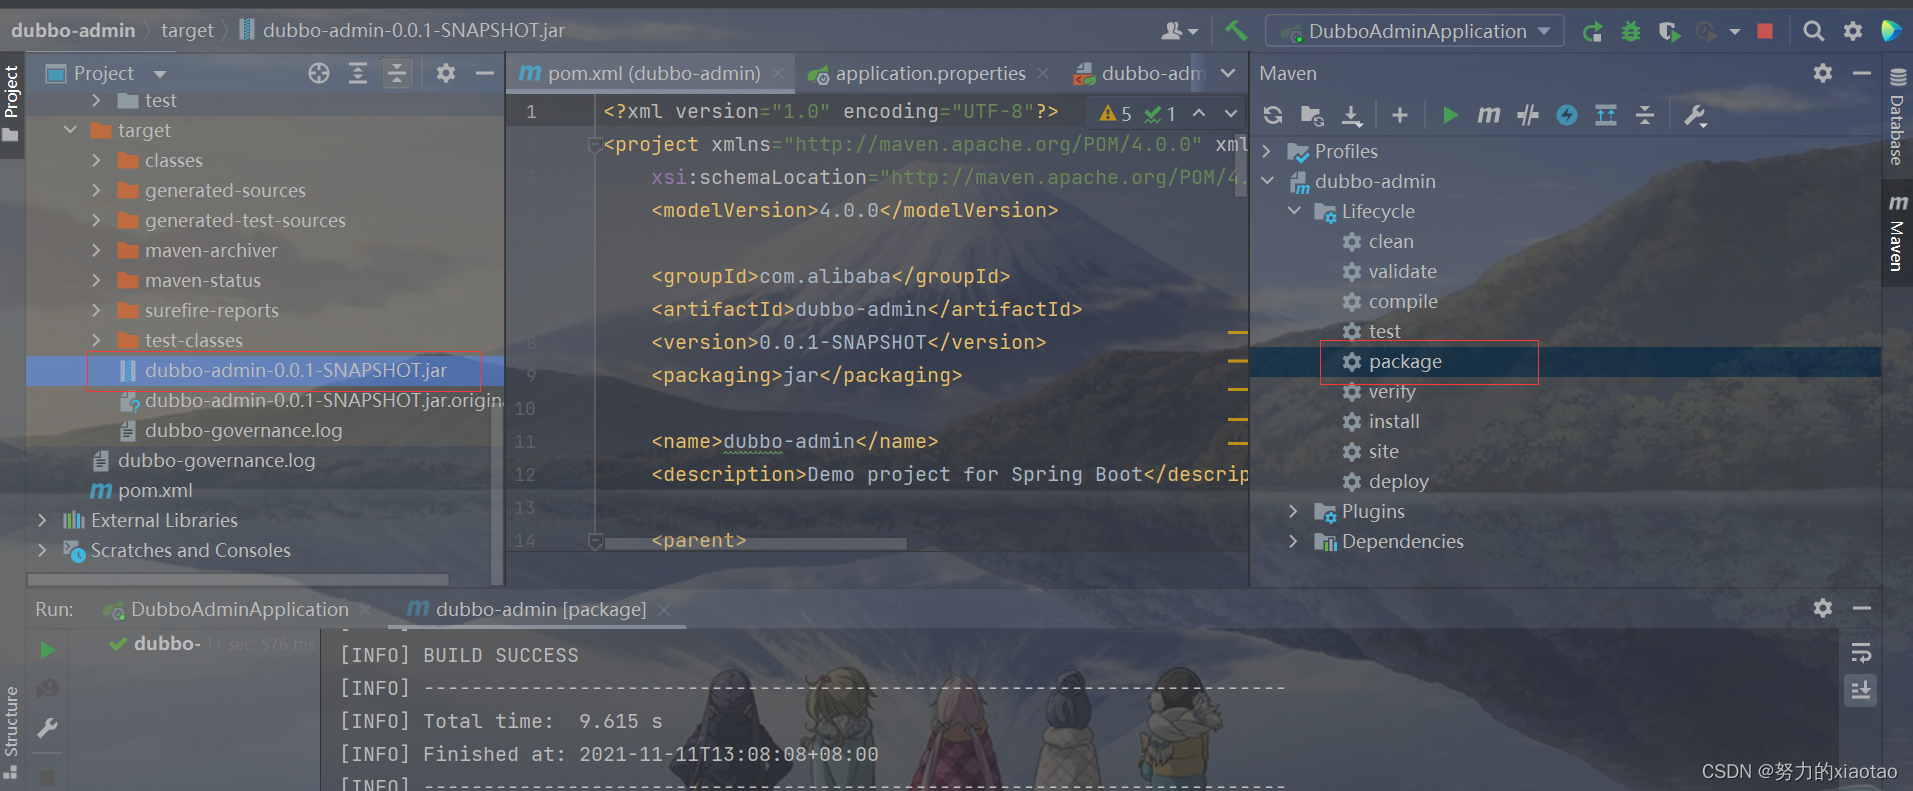Stop the running application with the red square

click(1765, 31)
